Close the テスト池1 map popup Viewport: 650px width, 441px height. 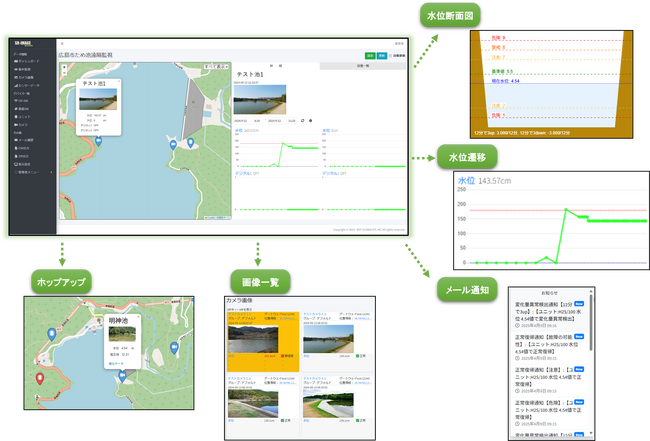click(120, 83)
